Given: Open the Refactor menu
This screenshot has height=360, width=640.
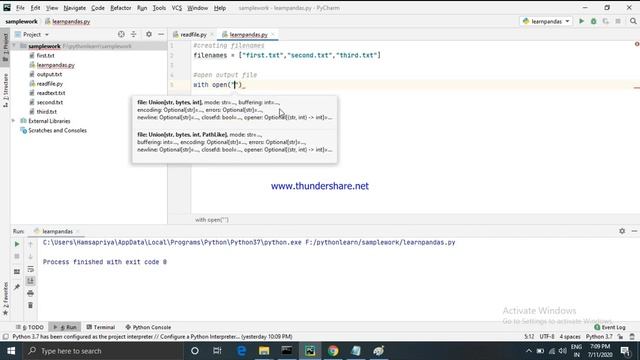Looking at the screenshot, I should 120,8.
